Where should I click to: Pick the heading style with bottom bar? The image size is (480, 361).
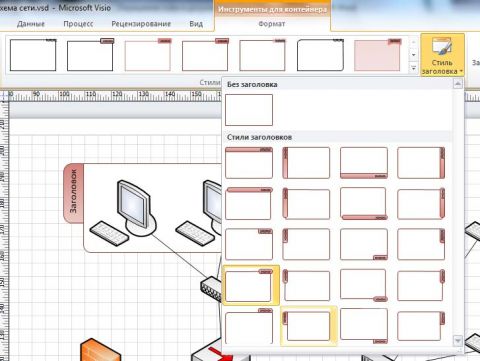tap(364, 163)
